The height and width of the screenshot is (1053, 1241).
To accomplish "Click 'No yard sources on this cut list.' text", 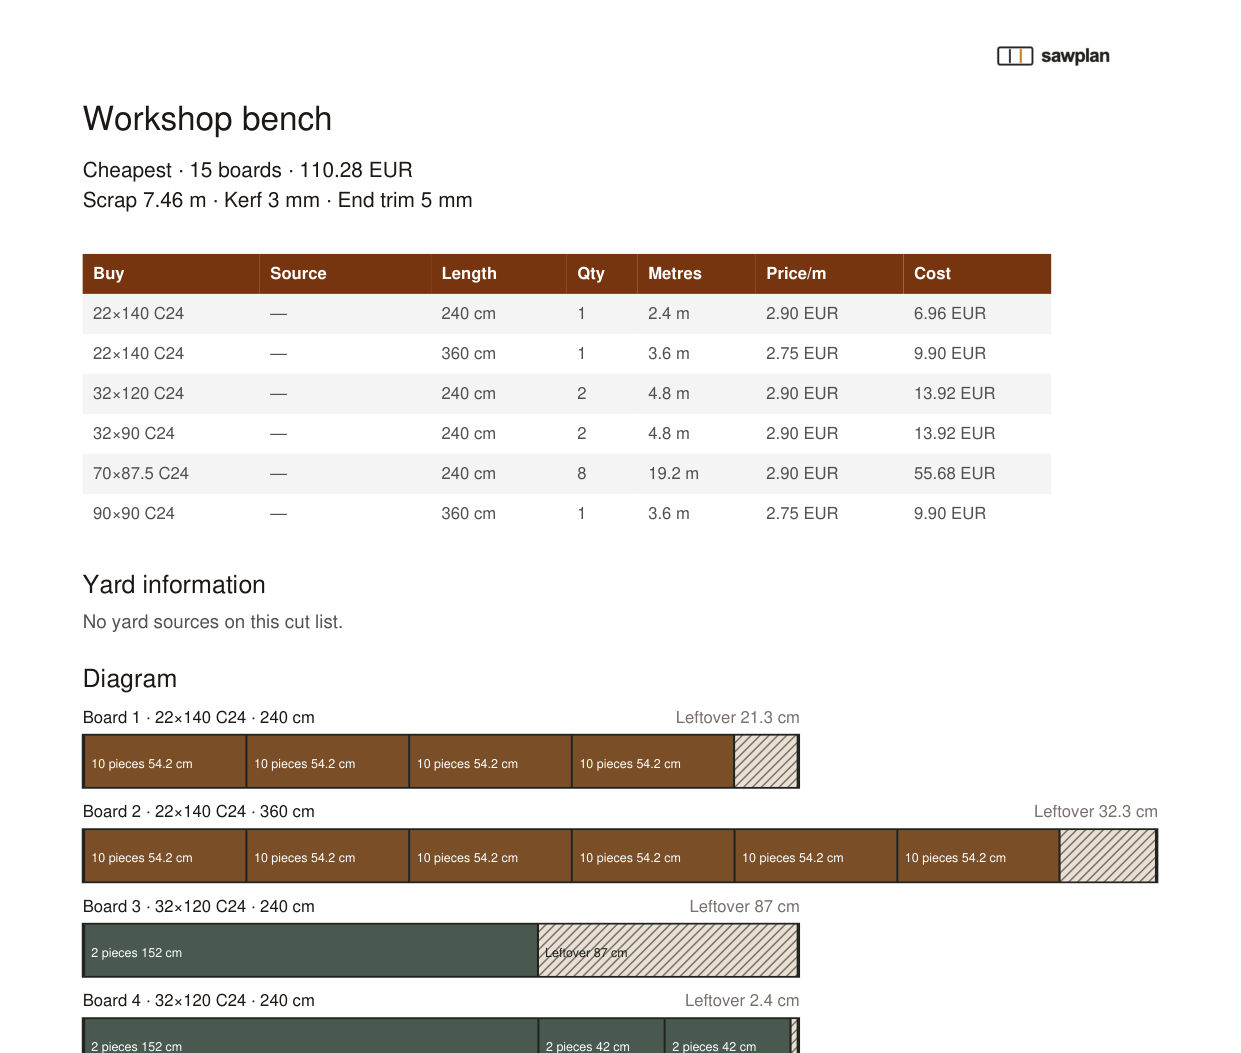I will click(213, 622).
